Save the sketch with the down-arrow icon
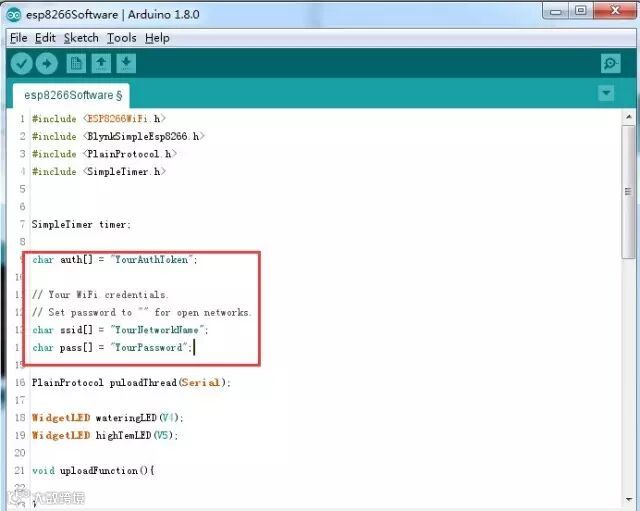 pos(126,63)
